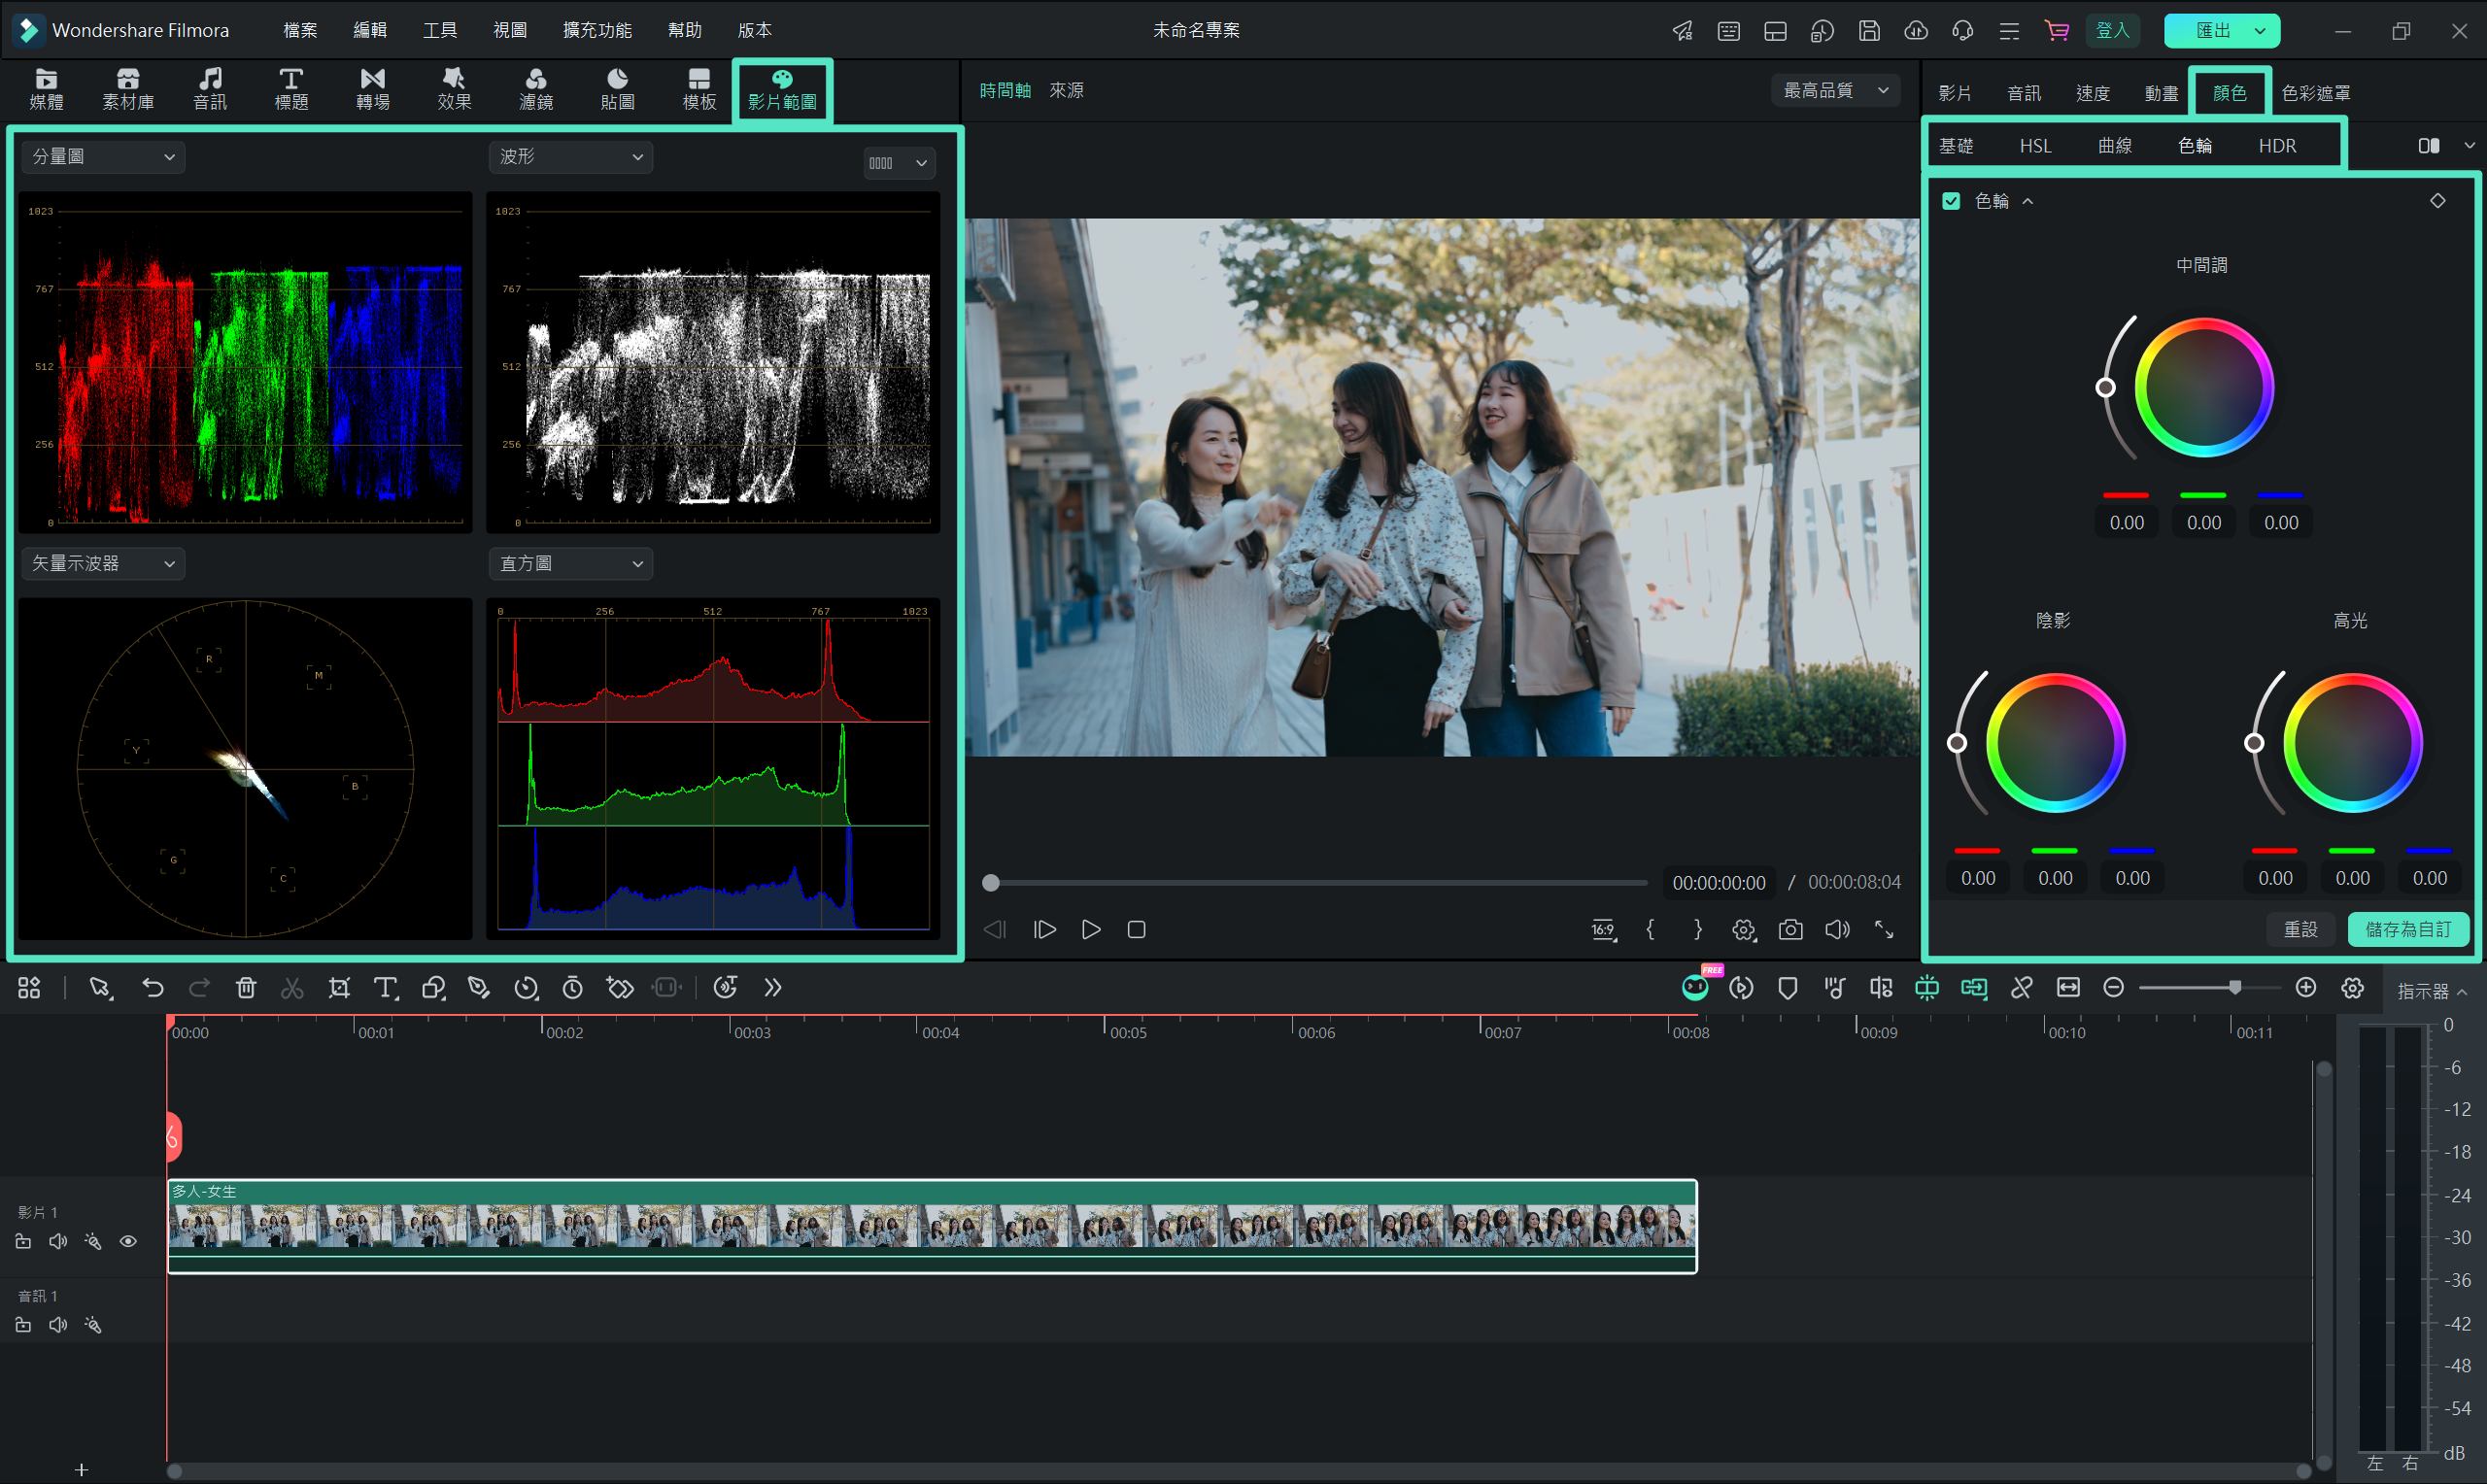This screenshot has height=1484, width=2487.
Task: Click the 重設 reset button
Action: (x=2300, y=930)
